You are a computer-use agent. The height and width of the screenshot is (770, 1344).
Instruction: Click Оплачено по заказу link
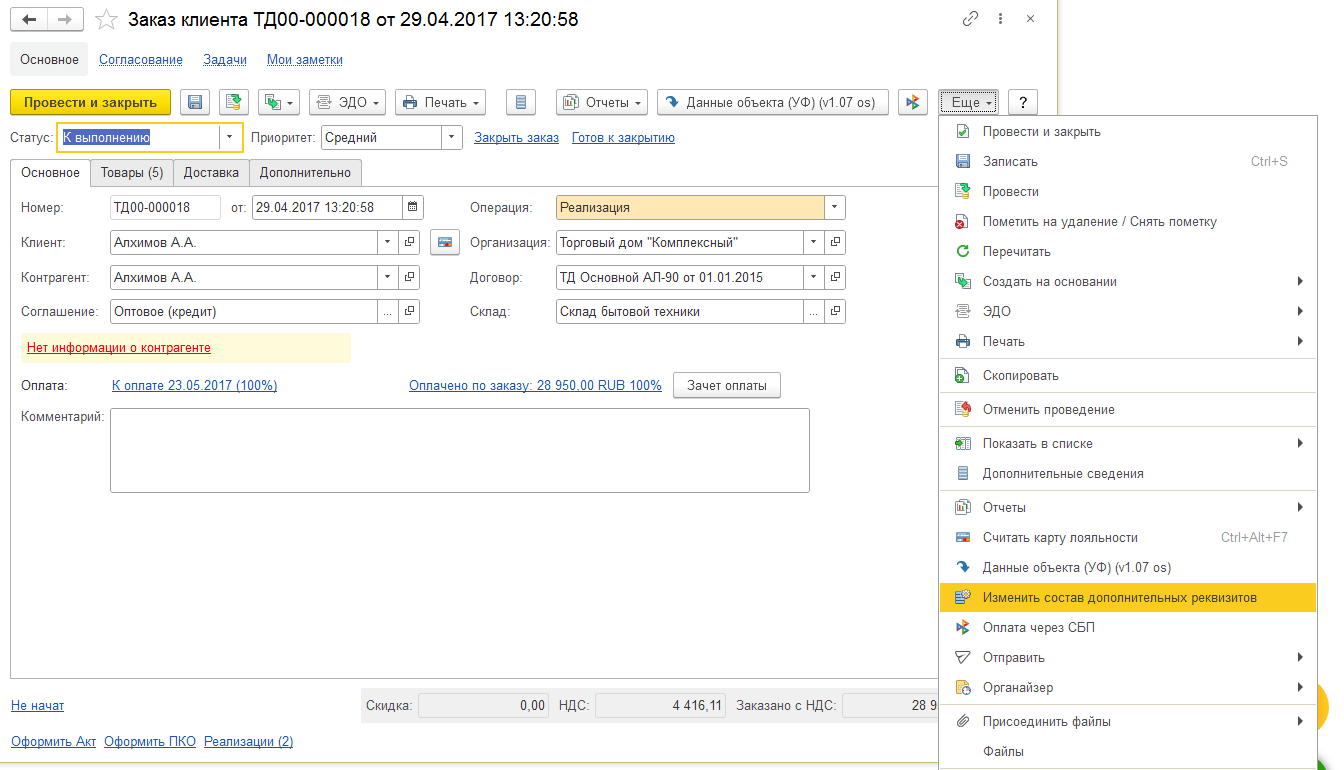[535, 385]
